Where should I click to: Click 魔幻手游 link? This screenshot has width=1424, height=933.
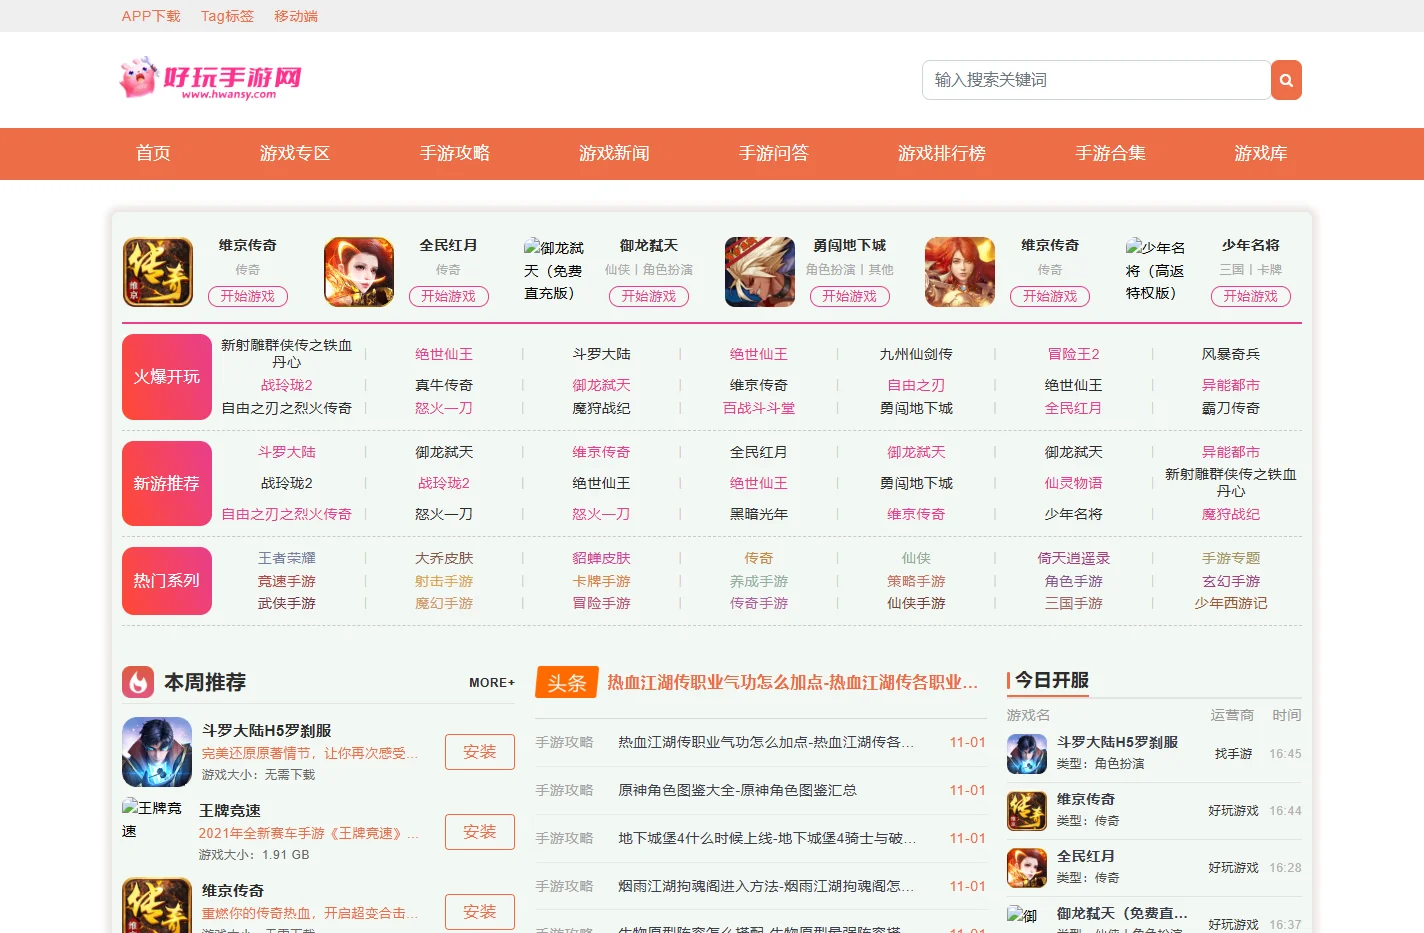point(444,603)
